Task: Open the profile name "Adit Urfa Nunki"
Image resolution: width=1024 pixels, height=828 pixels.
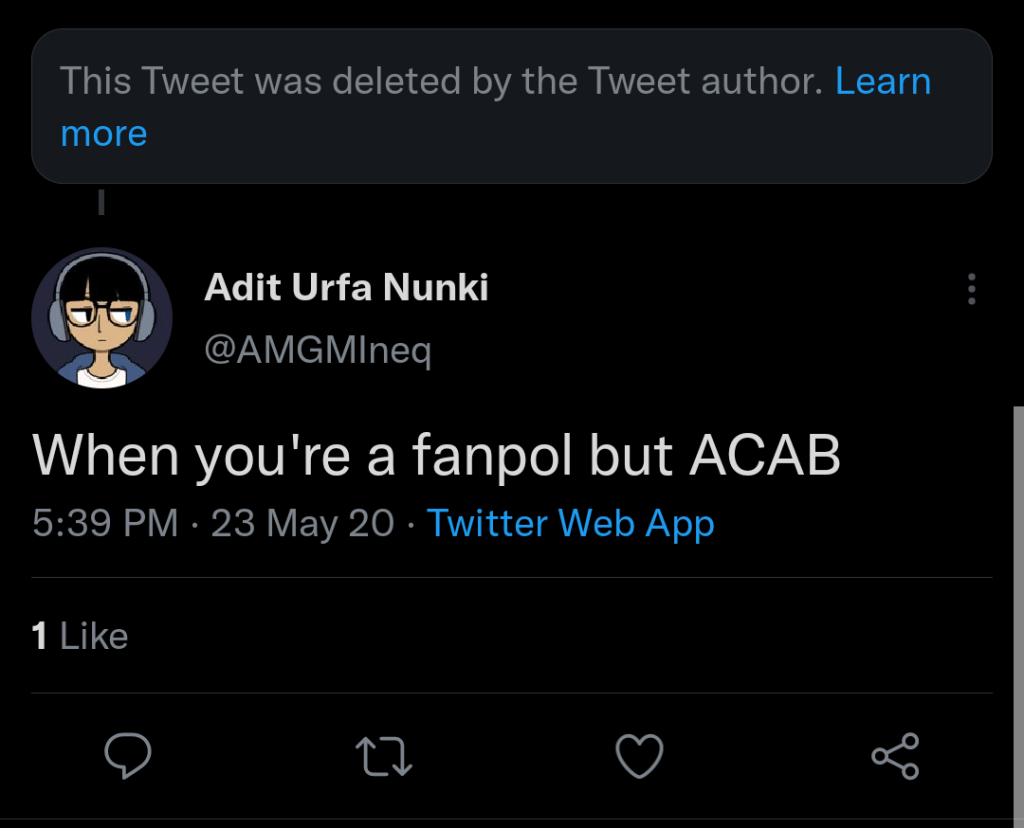Action: (346, 288)
